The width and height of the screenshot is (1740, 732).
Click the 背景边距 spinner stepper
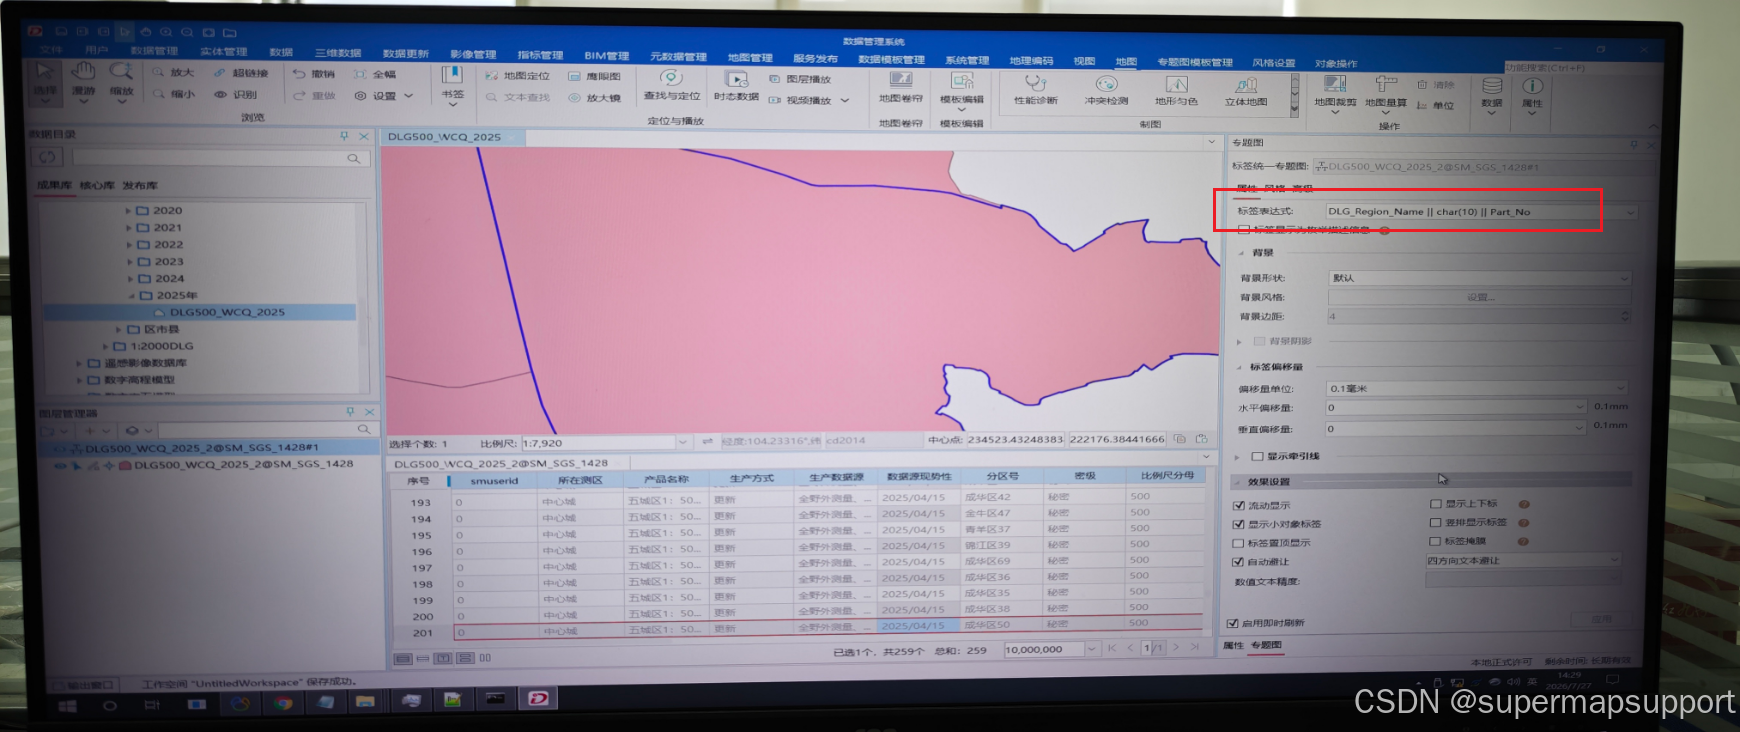click(1625, 316)
